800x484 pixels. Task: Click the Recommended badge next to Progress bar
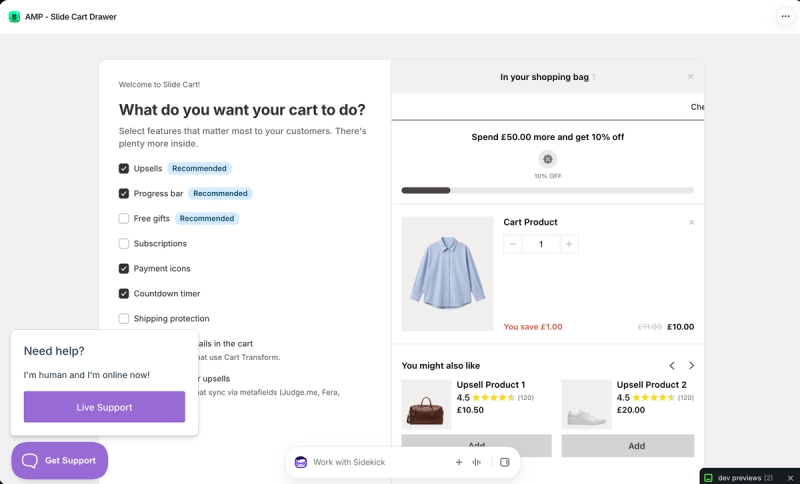[220, 193]
